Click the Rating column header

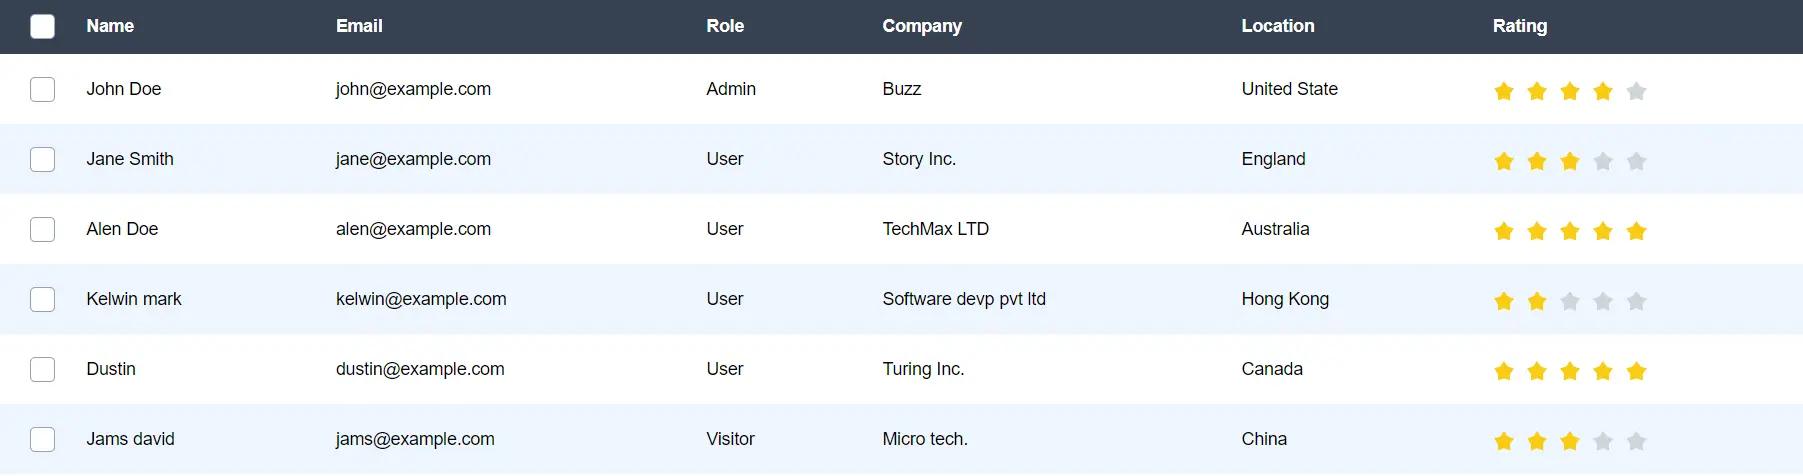tap(1519, 26)
